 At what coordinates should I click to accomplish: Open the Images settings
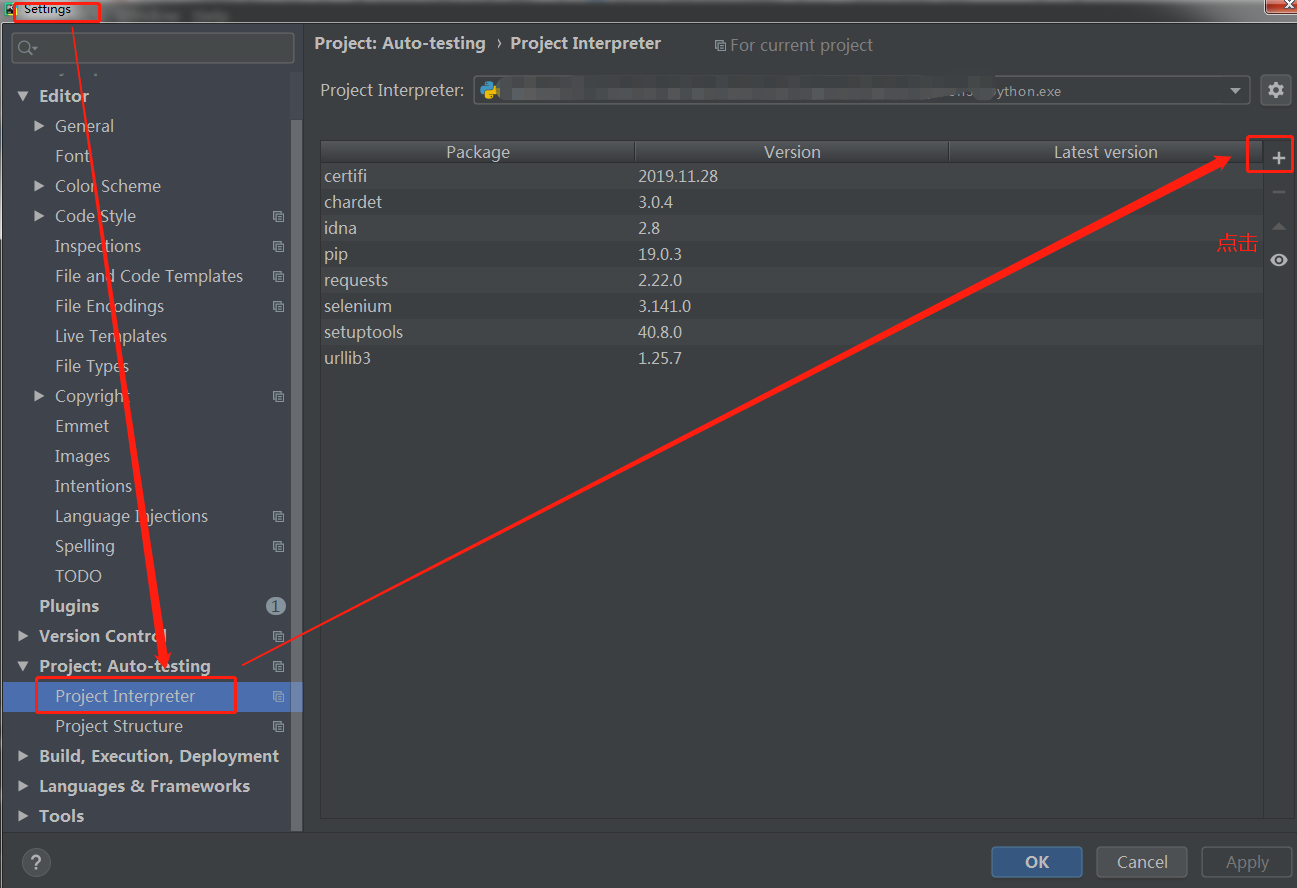coord(82,456)
